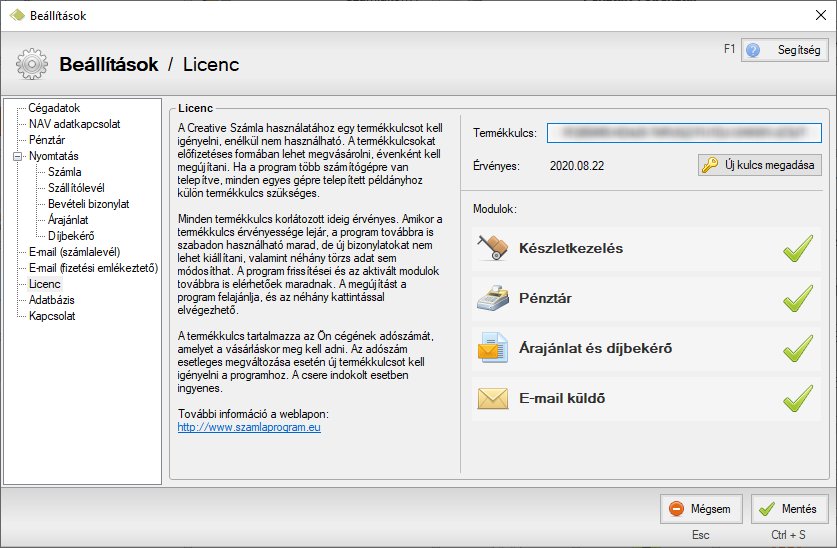Click the green checkmark beside Készletkezelés
This screenshot has width=837, height=548.
798,248
